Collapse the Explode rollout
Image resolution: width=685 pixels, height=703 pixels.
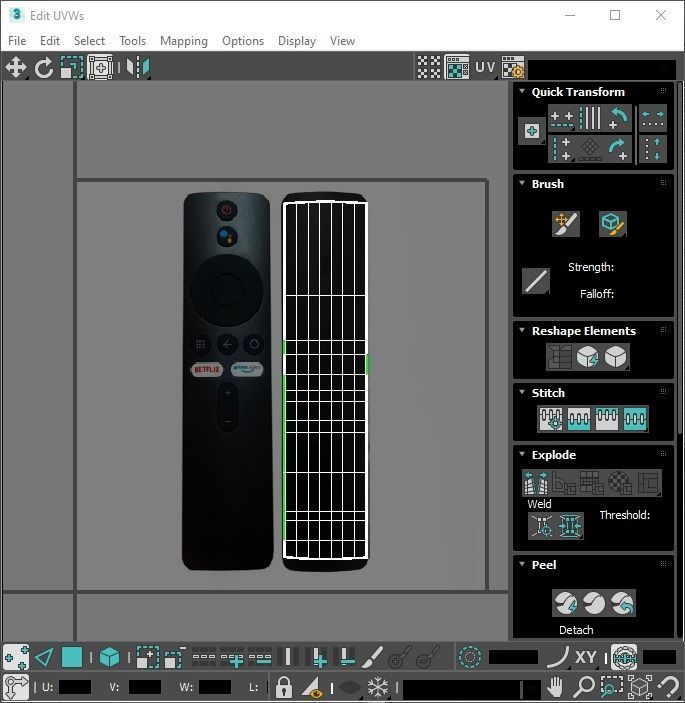click(522, 454)
